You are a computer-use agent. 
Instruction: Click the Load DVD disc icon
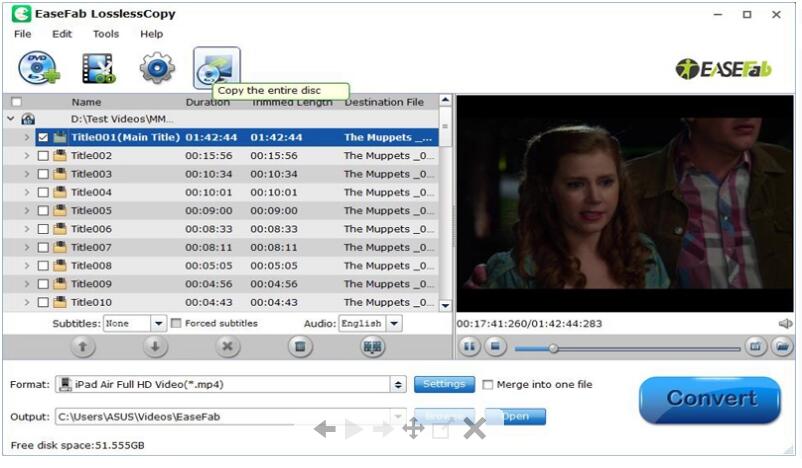coord(39,68)
